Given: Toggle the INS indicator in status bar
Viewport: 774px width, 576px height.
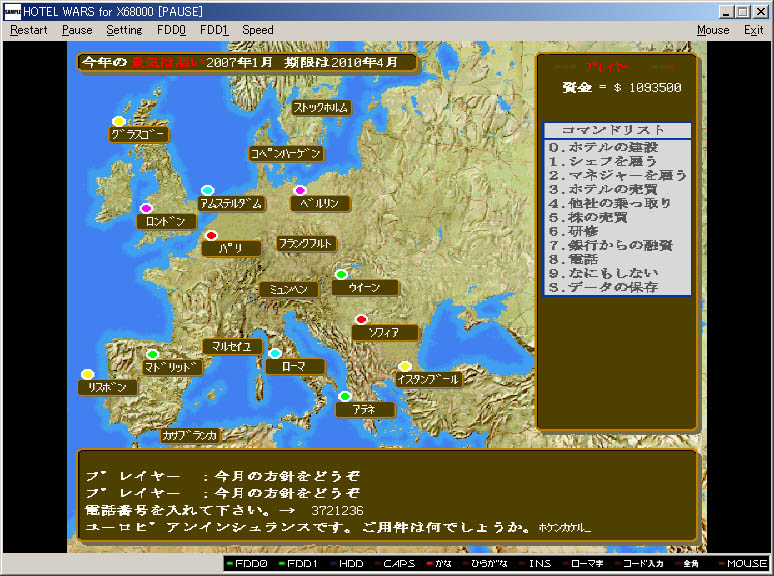Looking at the screenshot, I should tap(537, 564).
